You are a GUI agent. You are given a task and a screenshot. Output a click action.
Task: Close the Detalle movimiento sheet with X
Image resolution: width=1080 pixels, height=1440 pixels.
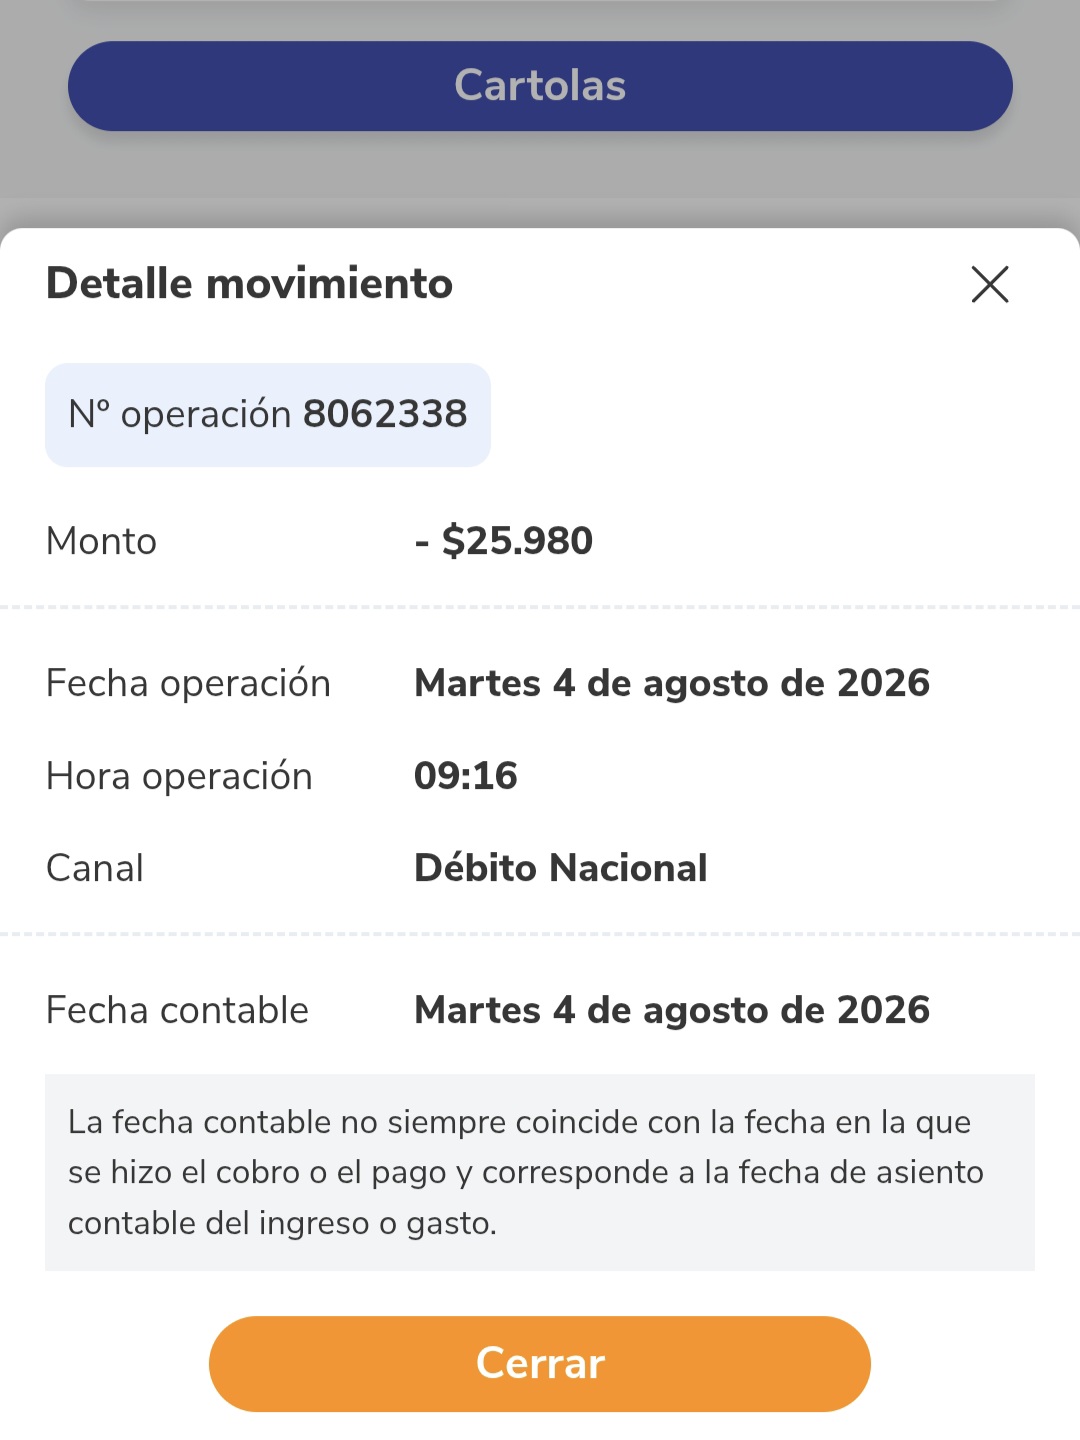pyautogui.click(x=990, y=284)
